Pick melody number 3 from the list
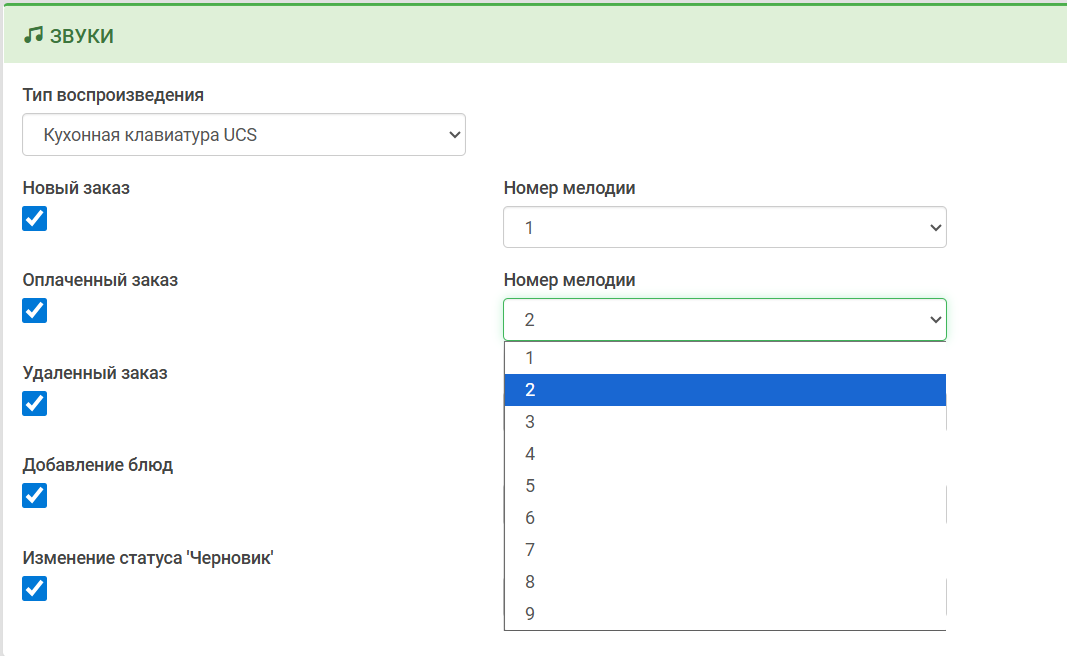This screenshot has width=1067, height=656. coord(724,422)
